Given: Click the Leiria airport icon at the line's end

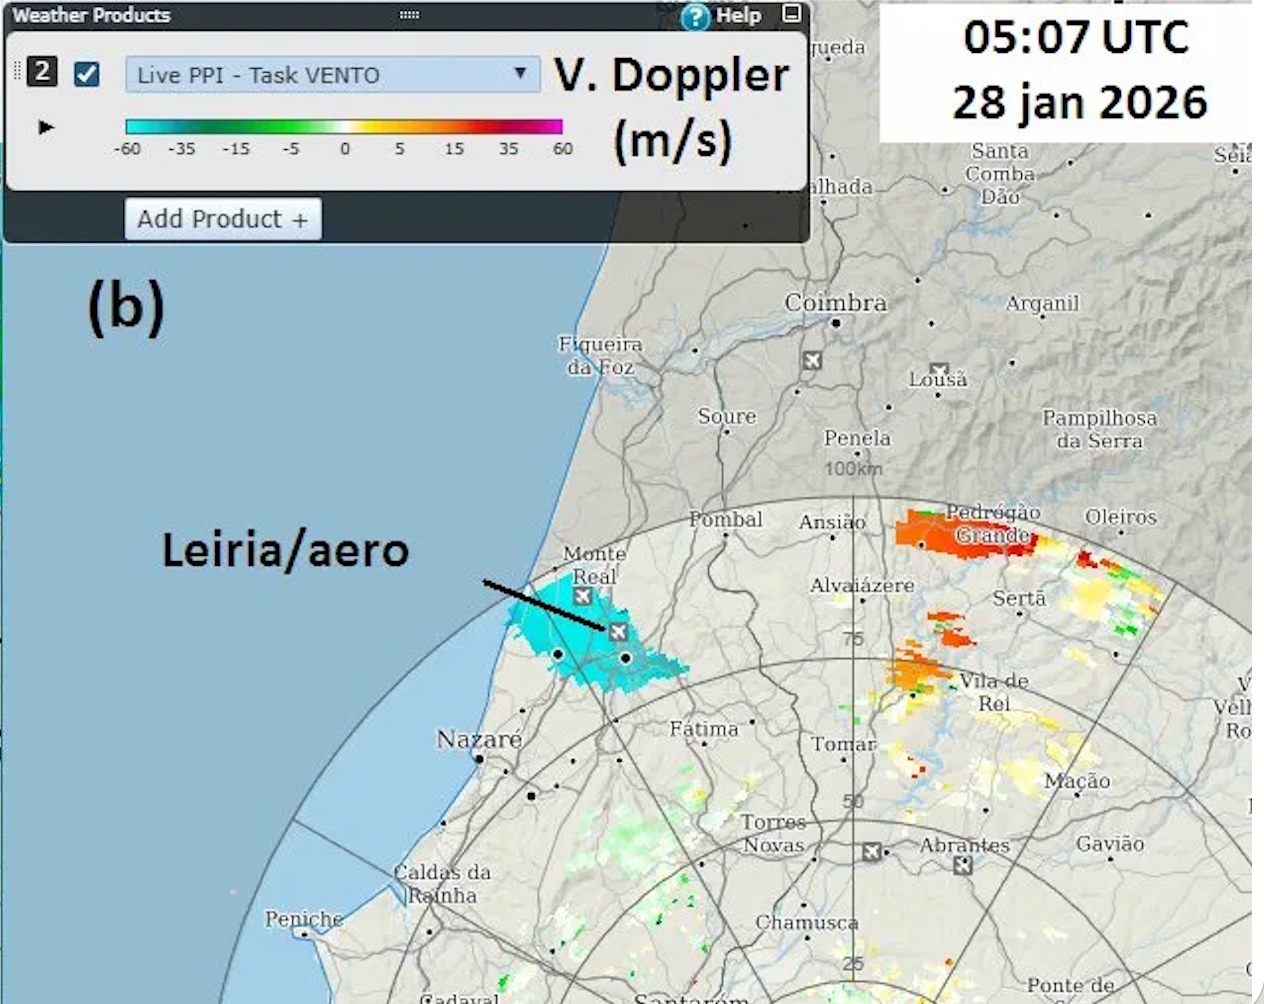Looking at the screenshot, I should click(x=618, y=632).
